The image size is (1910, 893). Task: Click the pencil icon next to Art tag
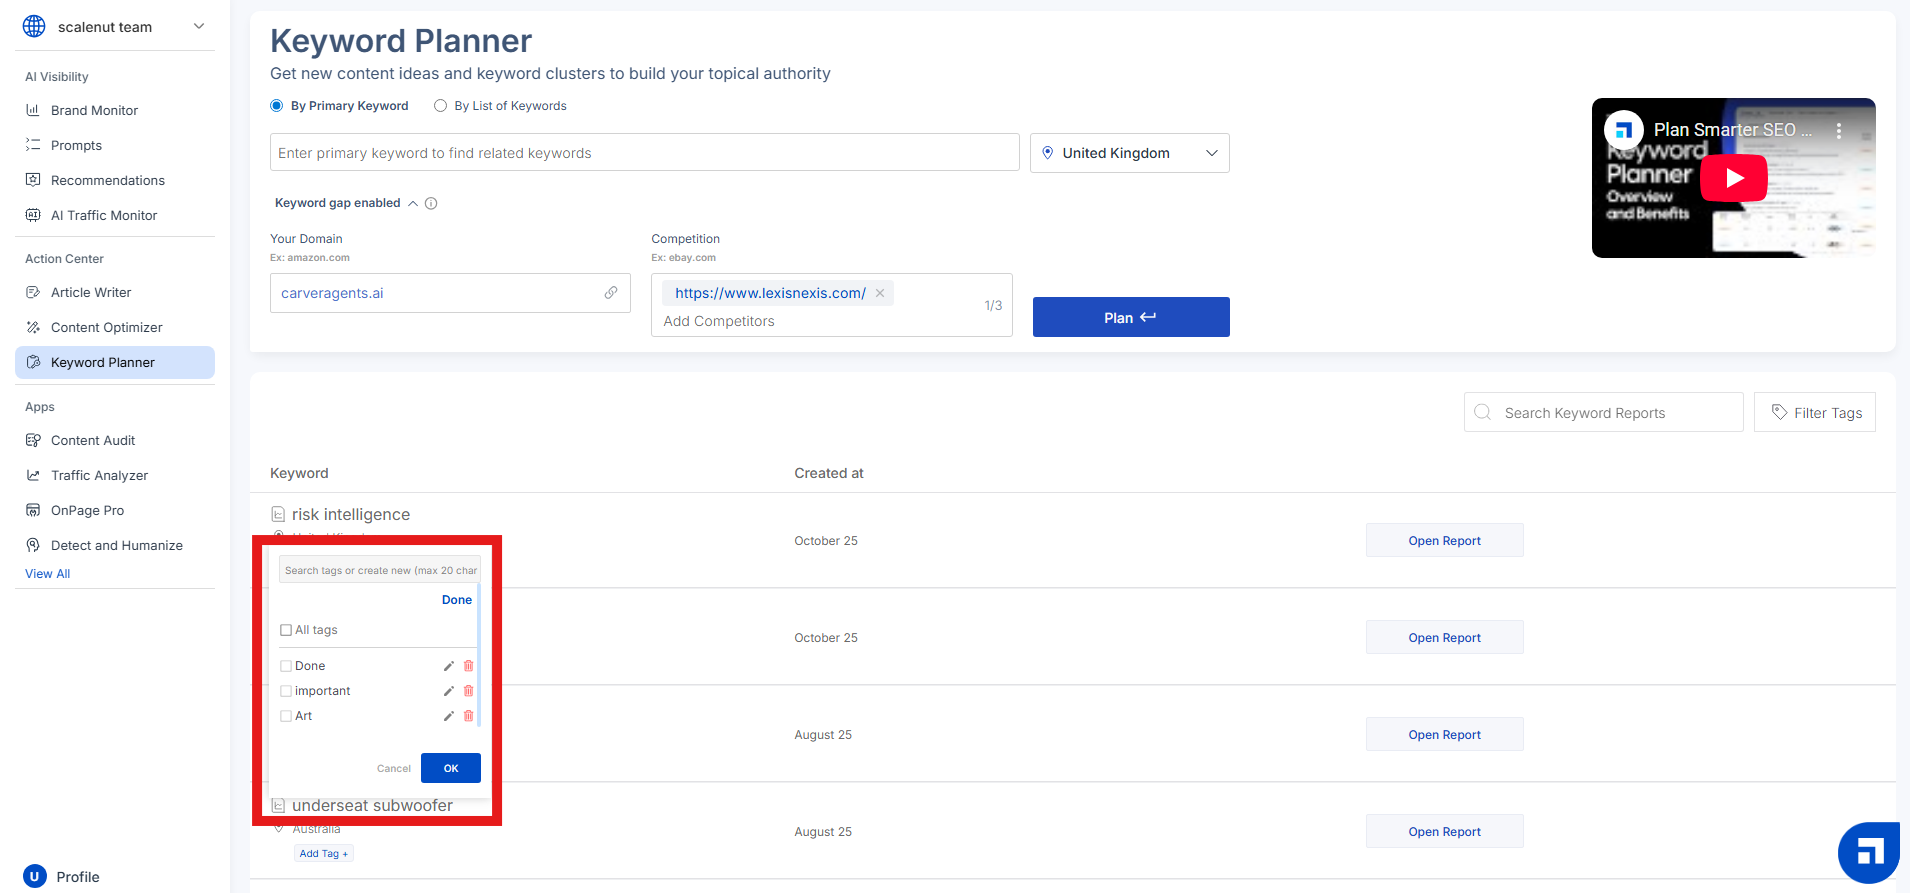[449, 716]
